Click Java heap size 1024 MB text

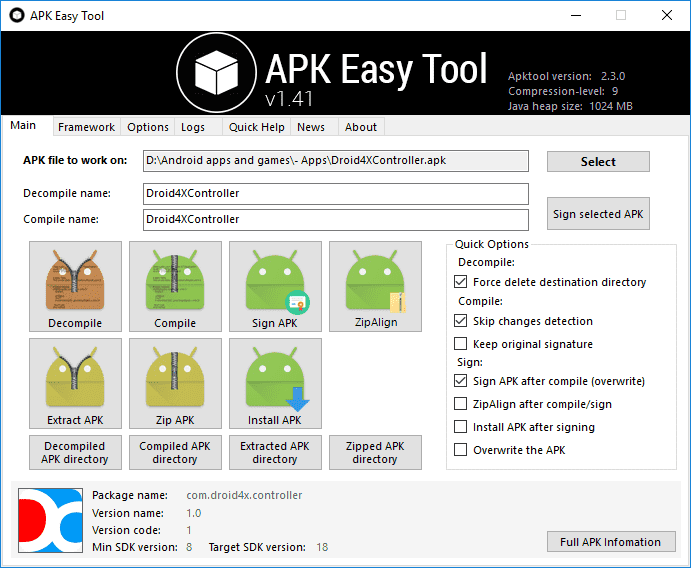(570, 106)
